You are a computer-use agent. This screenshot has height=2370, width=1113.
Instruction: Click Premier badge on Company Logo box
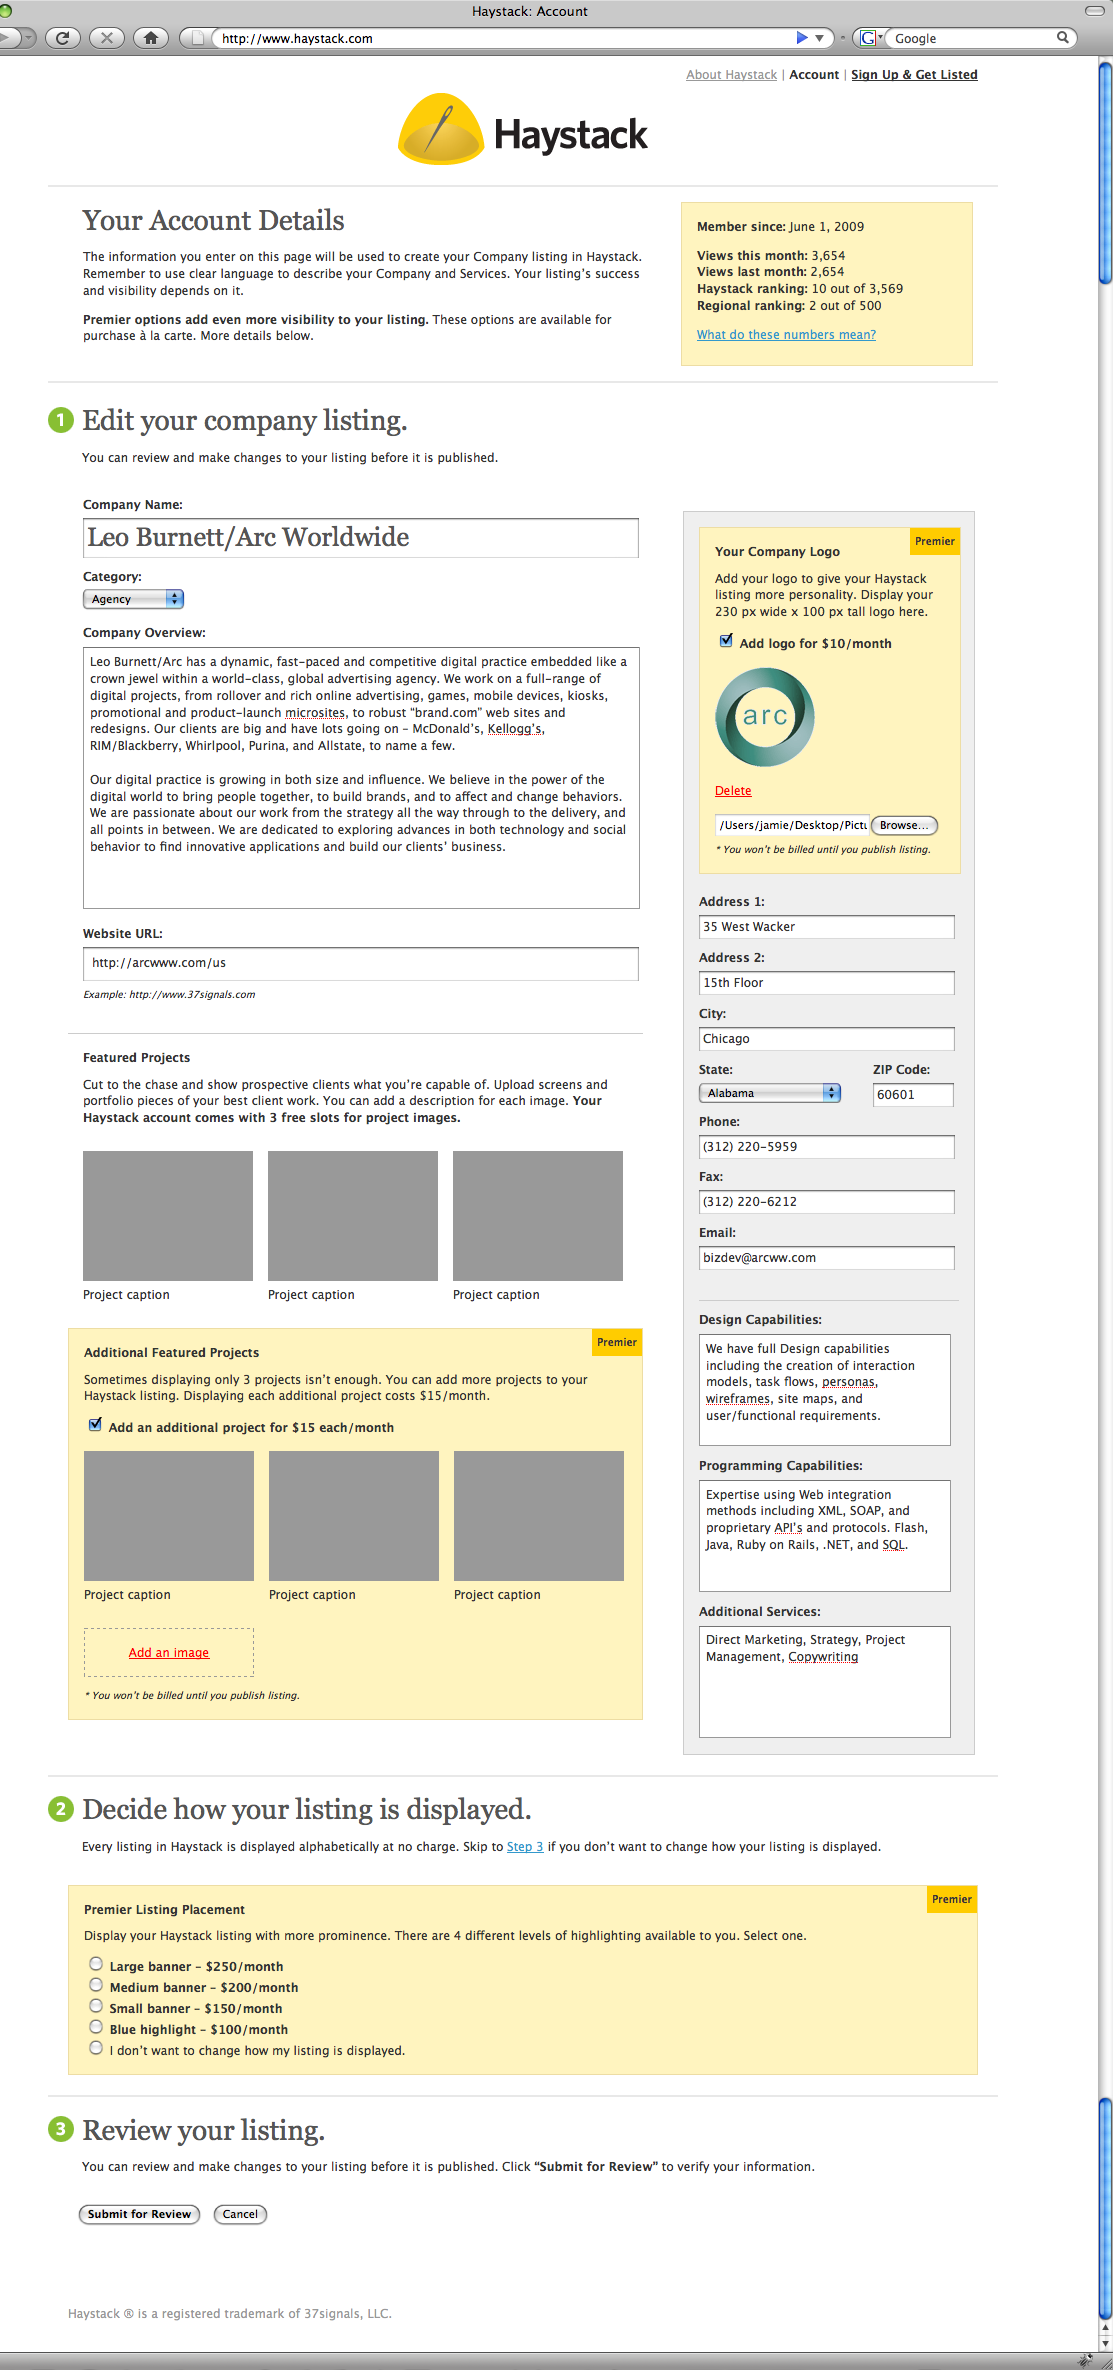935,541
